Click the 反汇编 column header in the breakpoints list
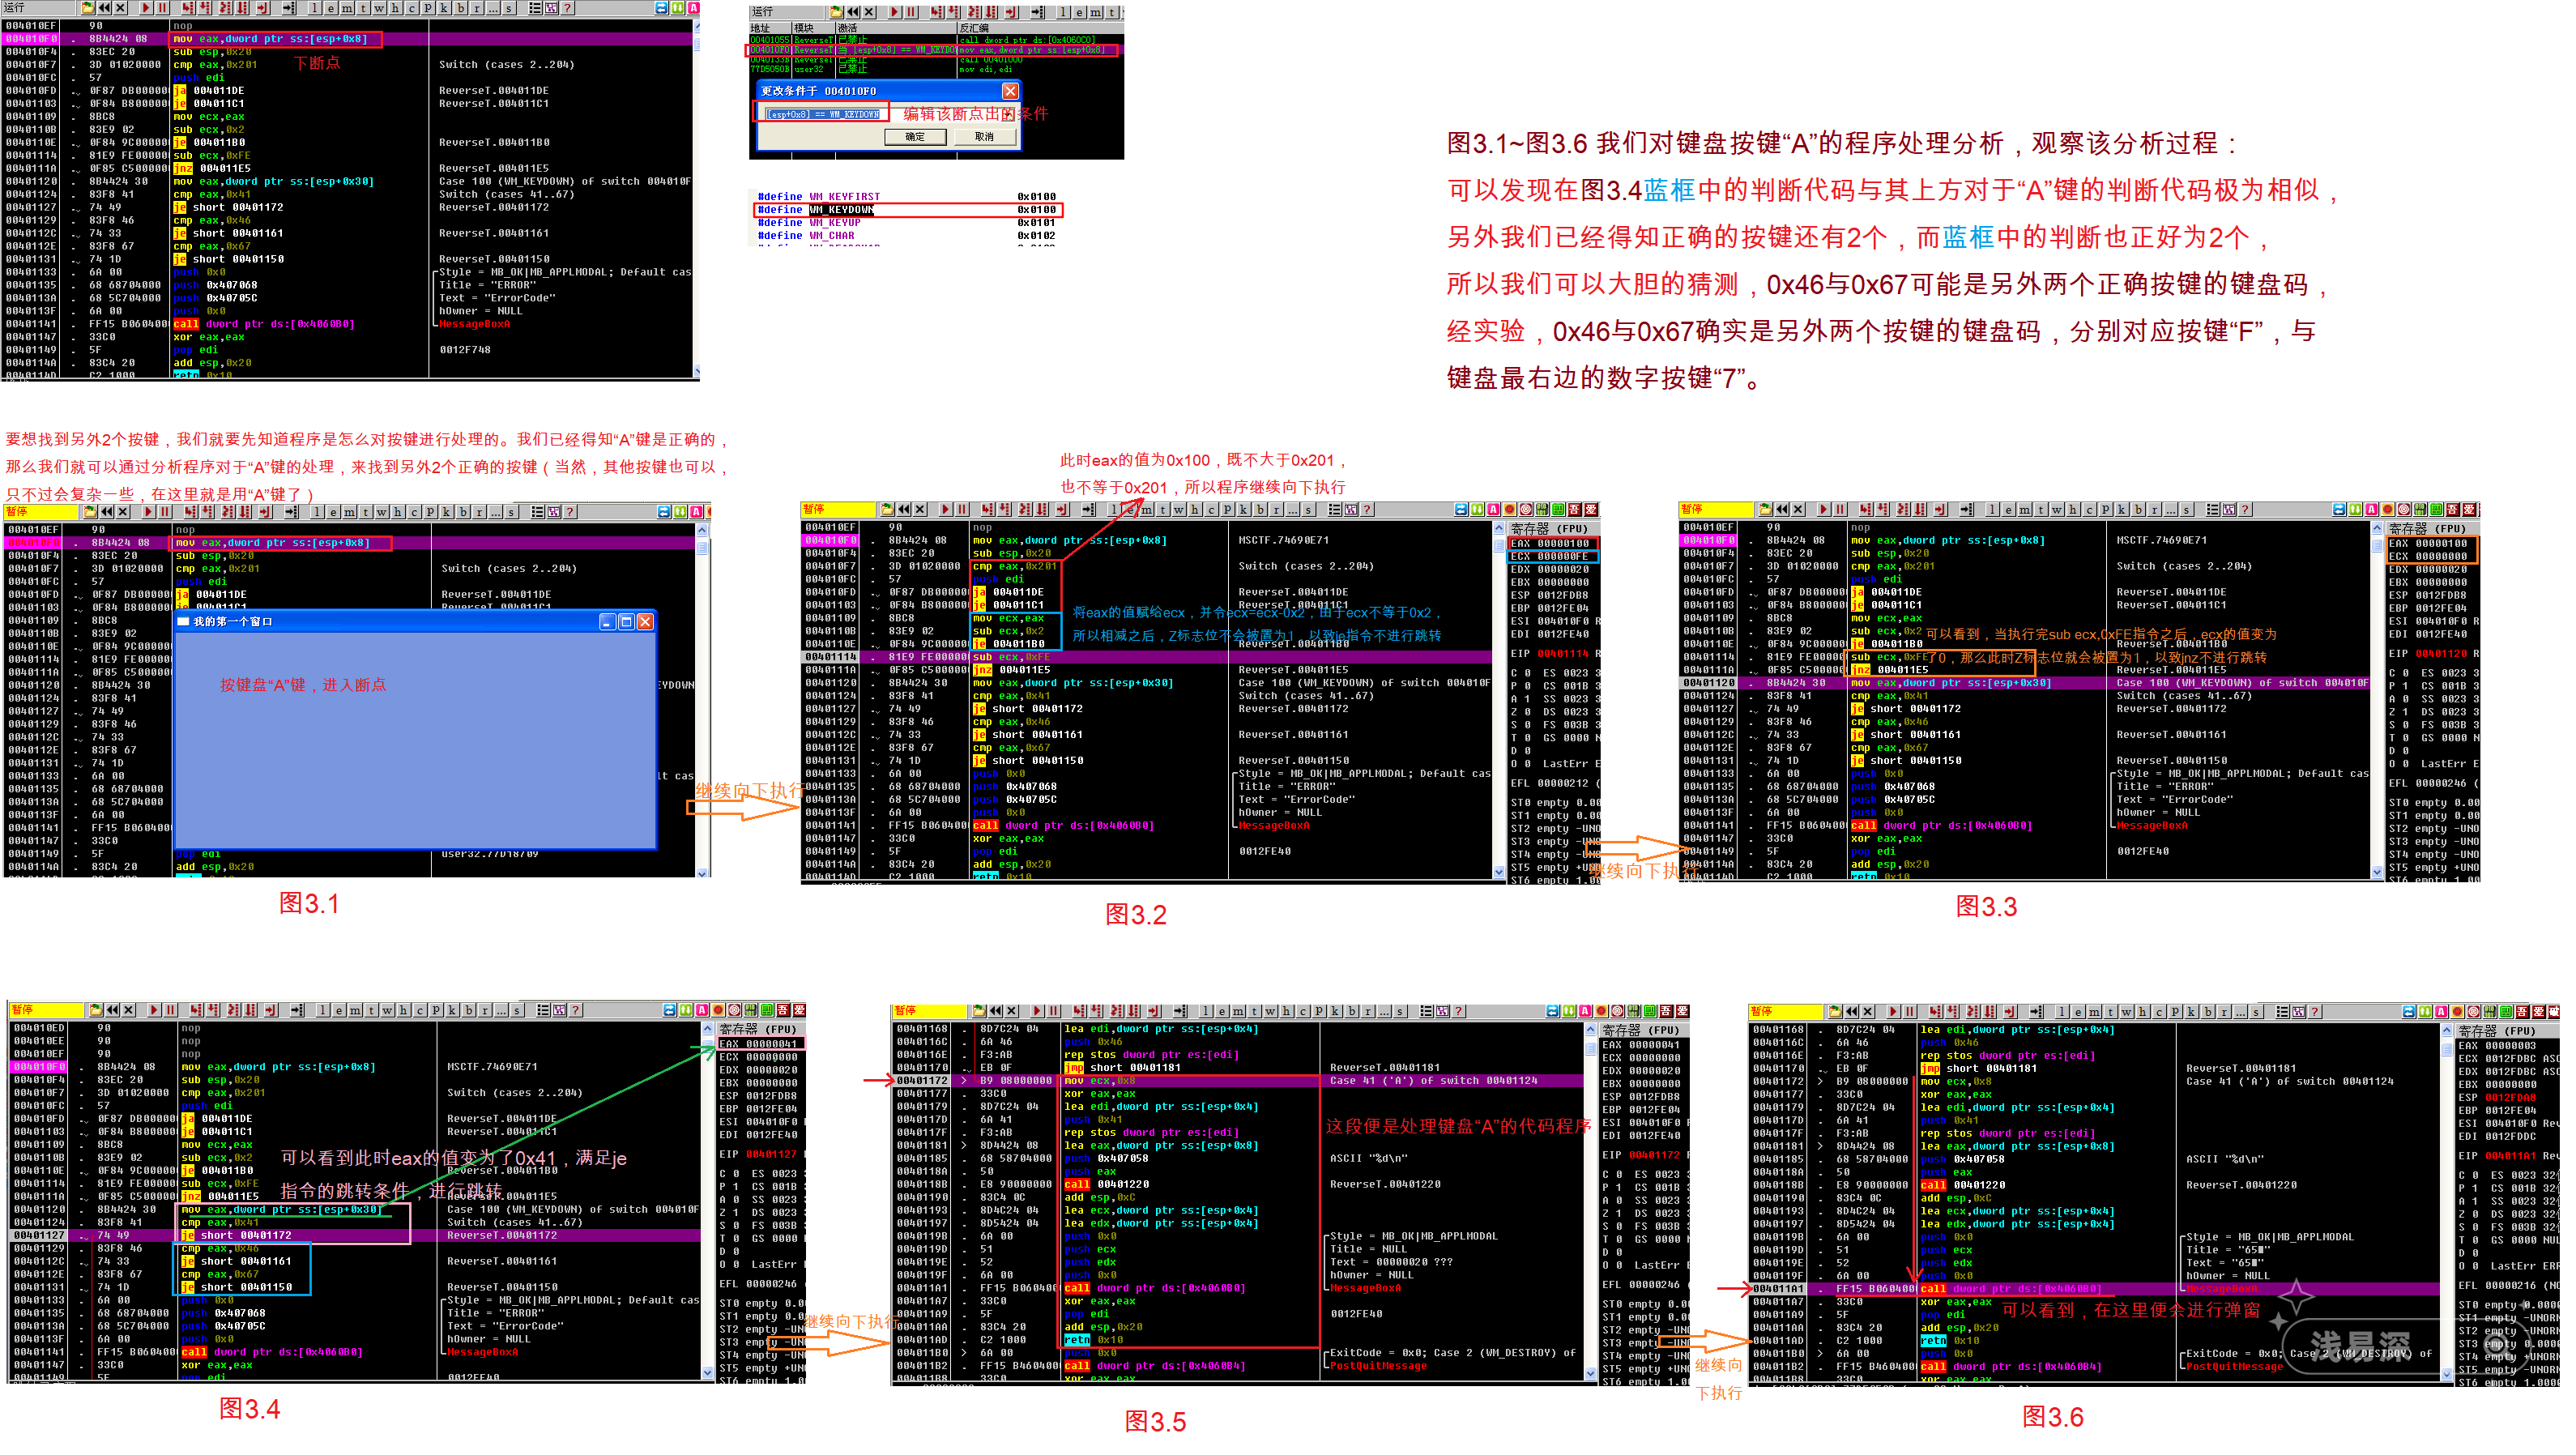 pyautogui.click(x=974, y=28)
